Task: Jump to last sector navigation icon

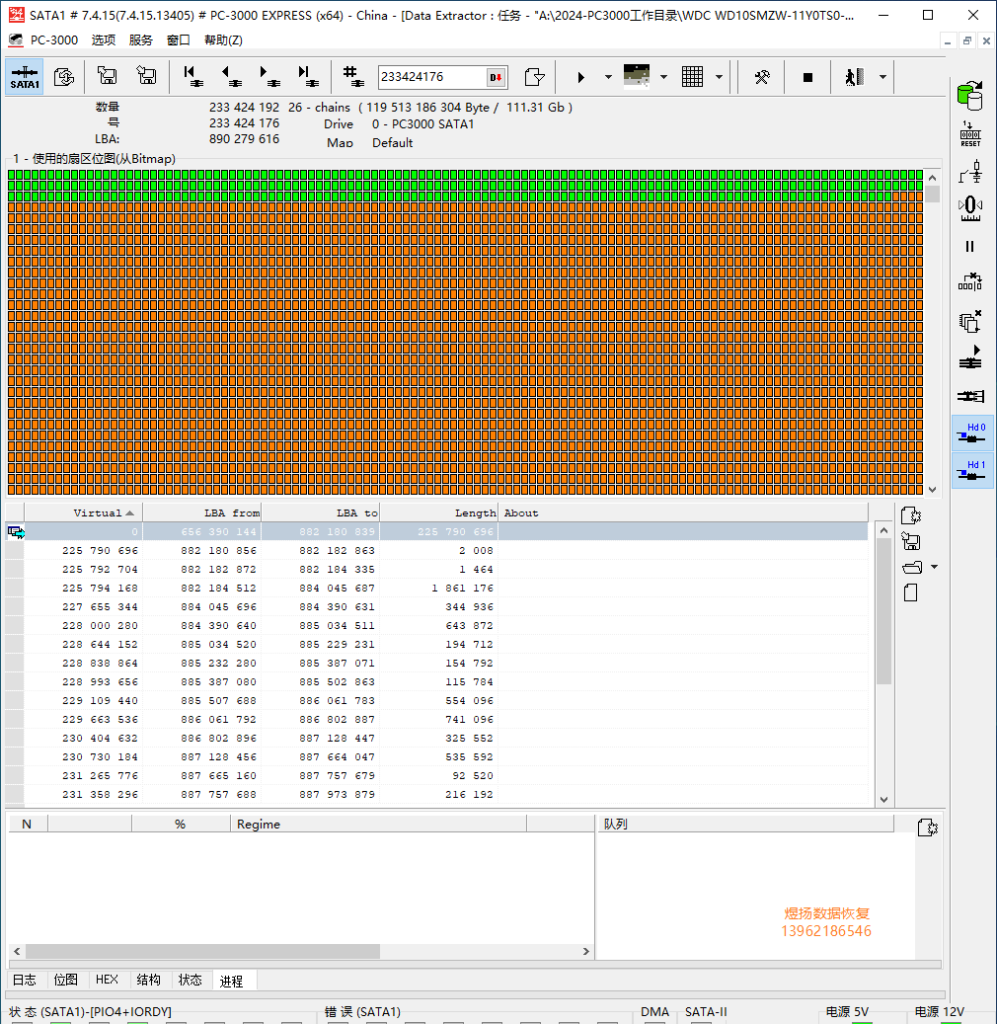Action: (308, 76)
